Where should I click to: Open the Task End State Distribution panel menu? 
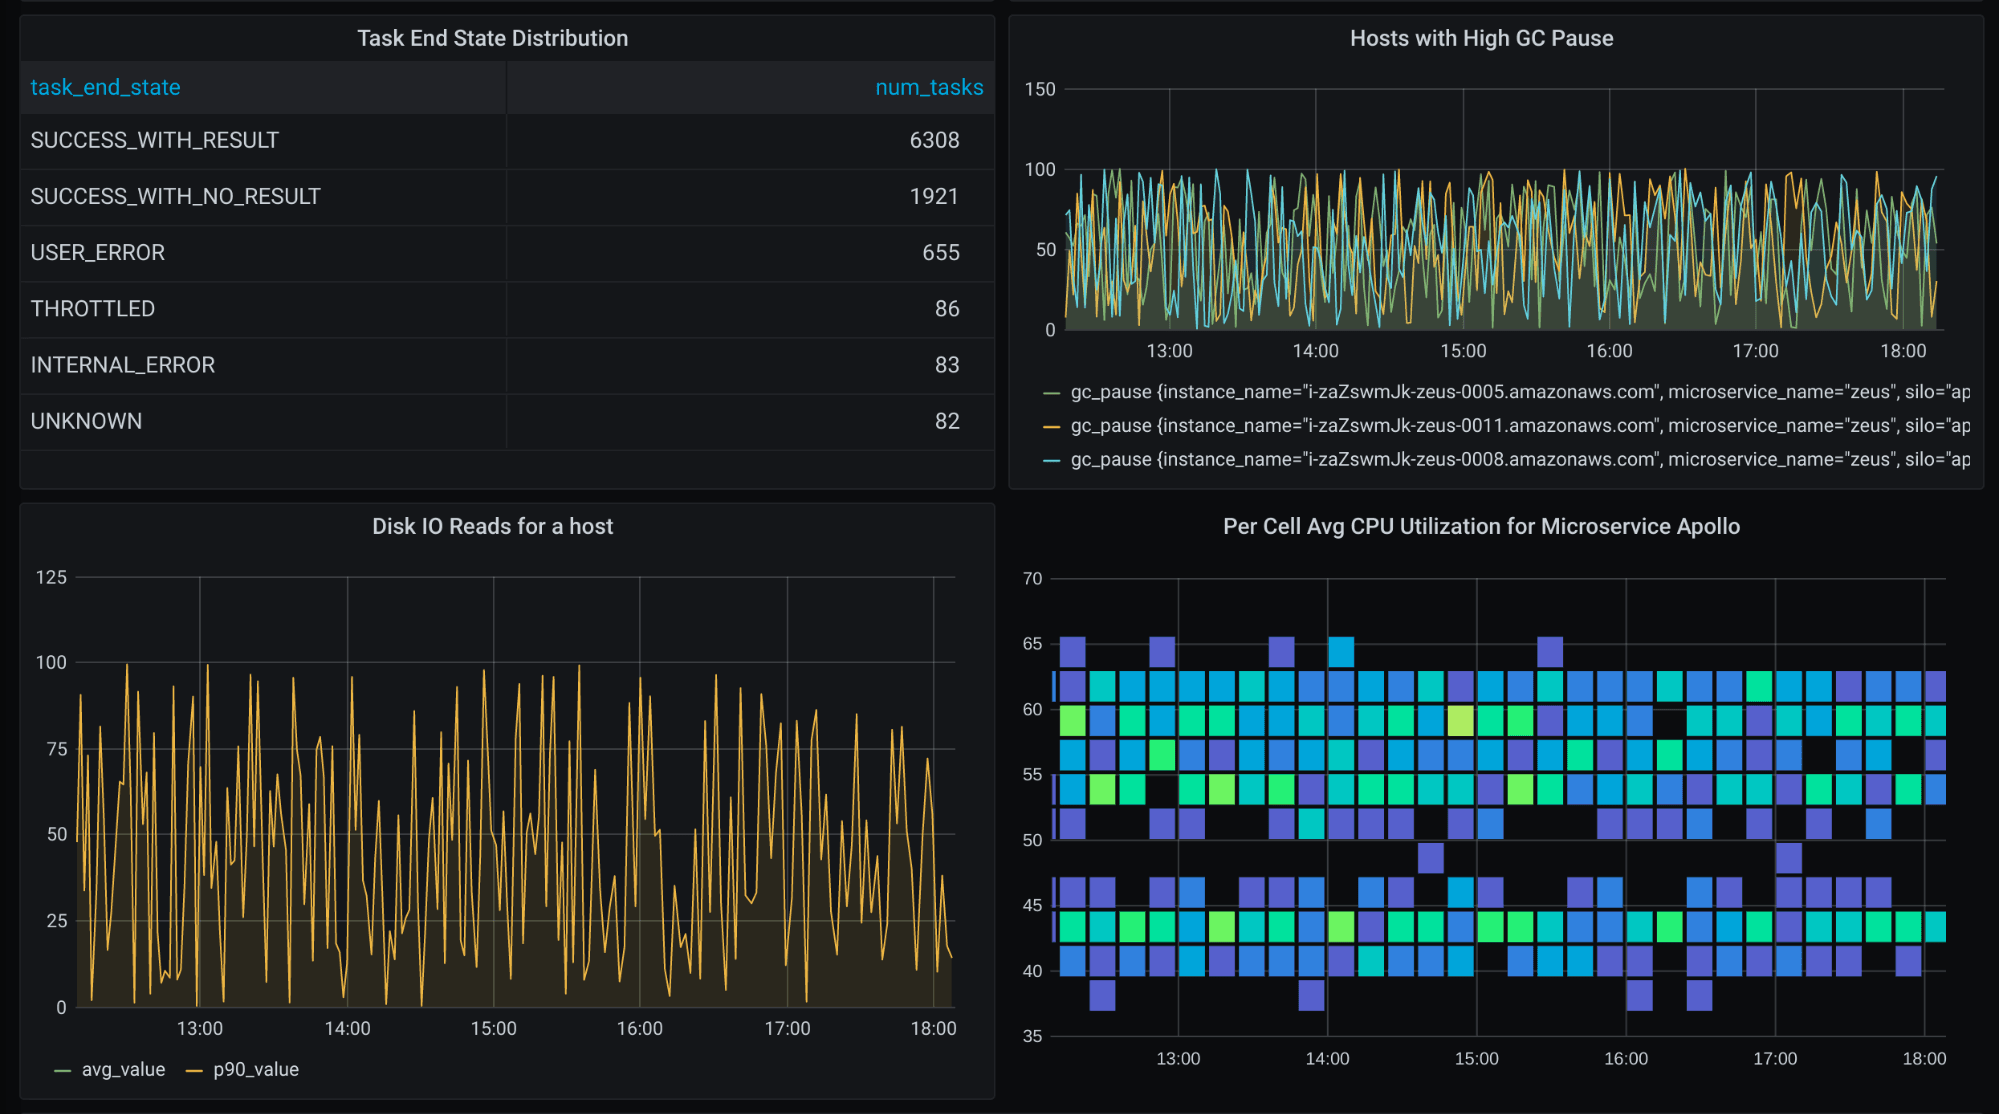(493, 38)
